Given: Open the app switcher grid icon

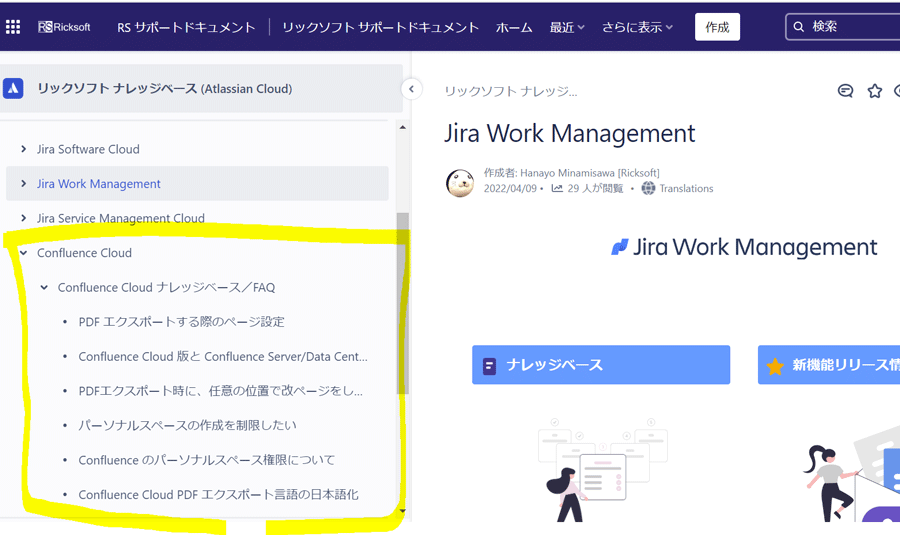Looking at the screenshot, I should pyautogui.click(x=13, y=26).
